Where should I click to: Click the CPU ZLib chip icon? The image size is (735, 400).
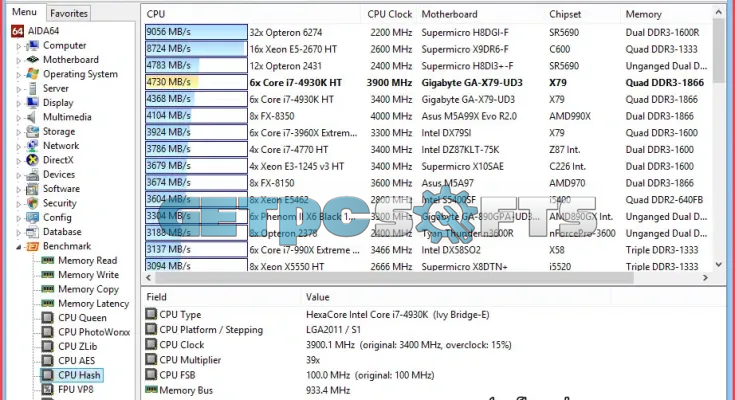click(47, 347)
